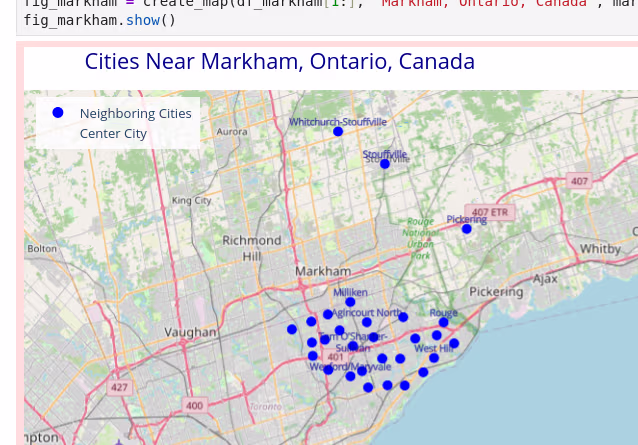The height and width of the screenshot is (445, 638).
Task: Click the 'Markham' map label
Action: coord(323,271)
